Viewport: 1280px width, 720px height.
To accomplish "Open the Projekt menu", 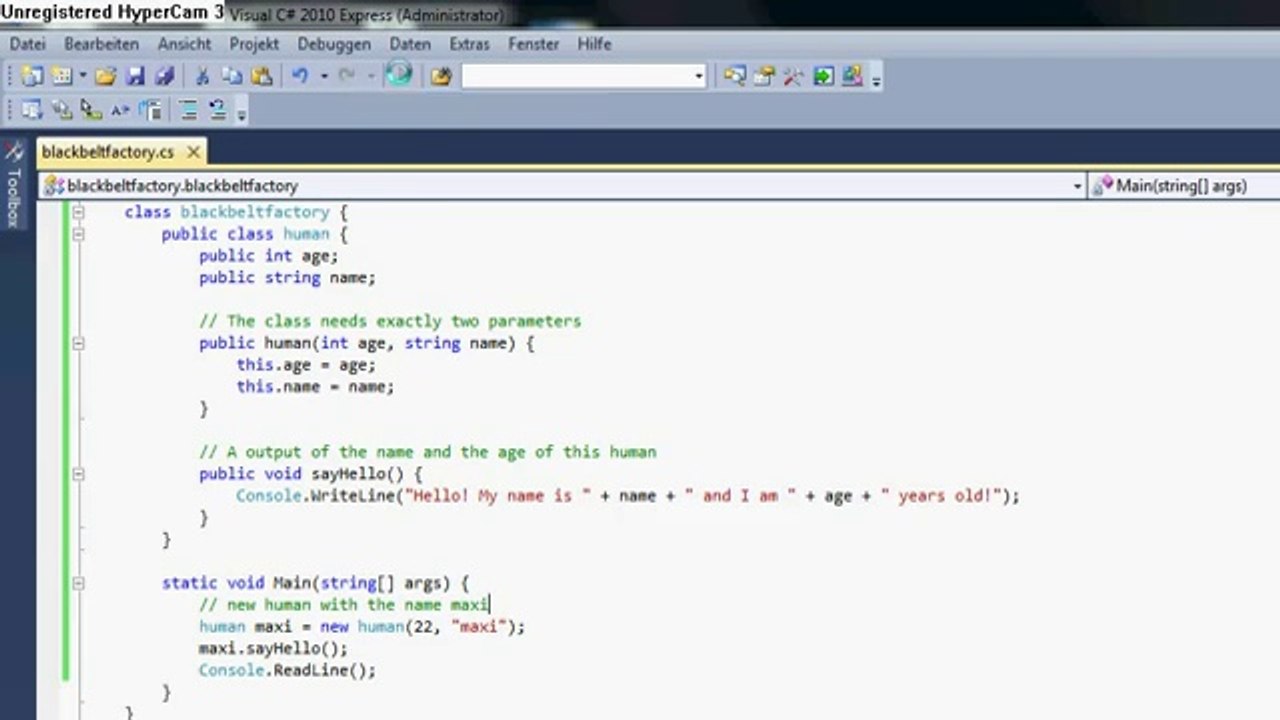I will click(x=254, y=44).
